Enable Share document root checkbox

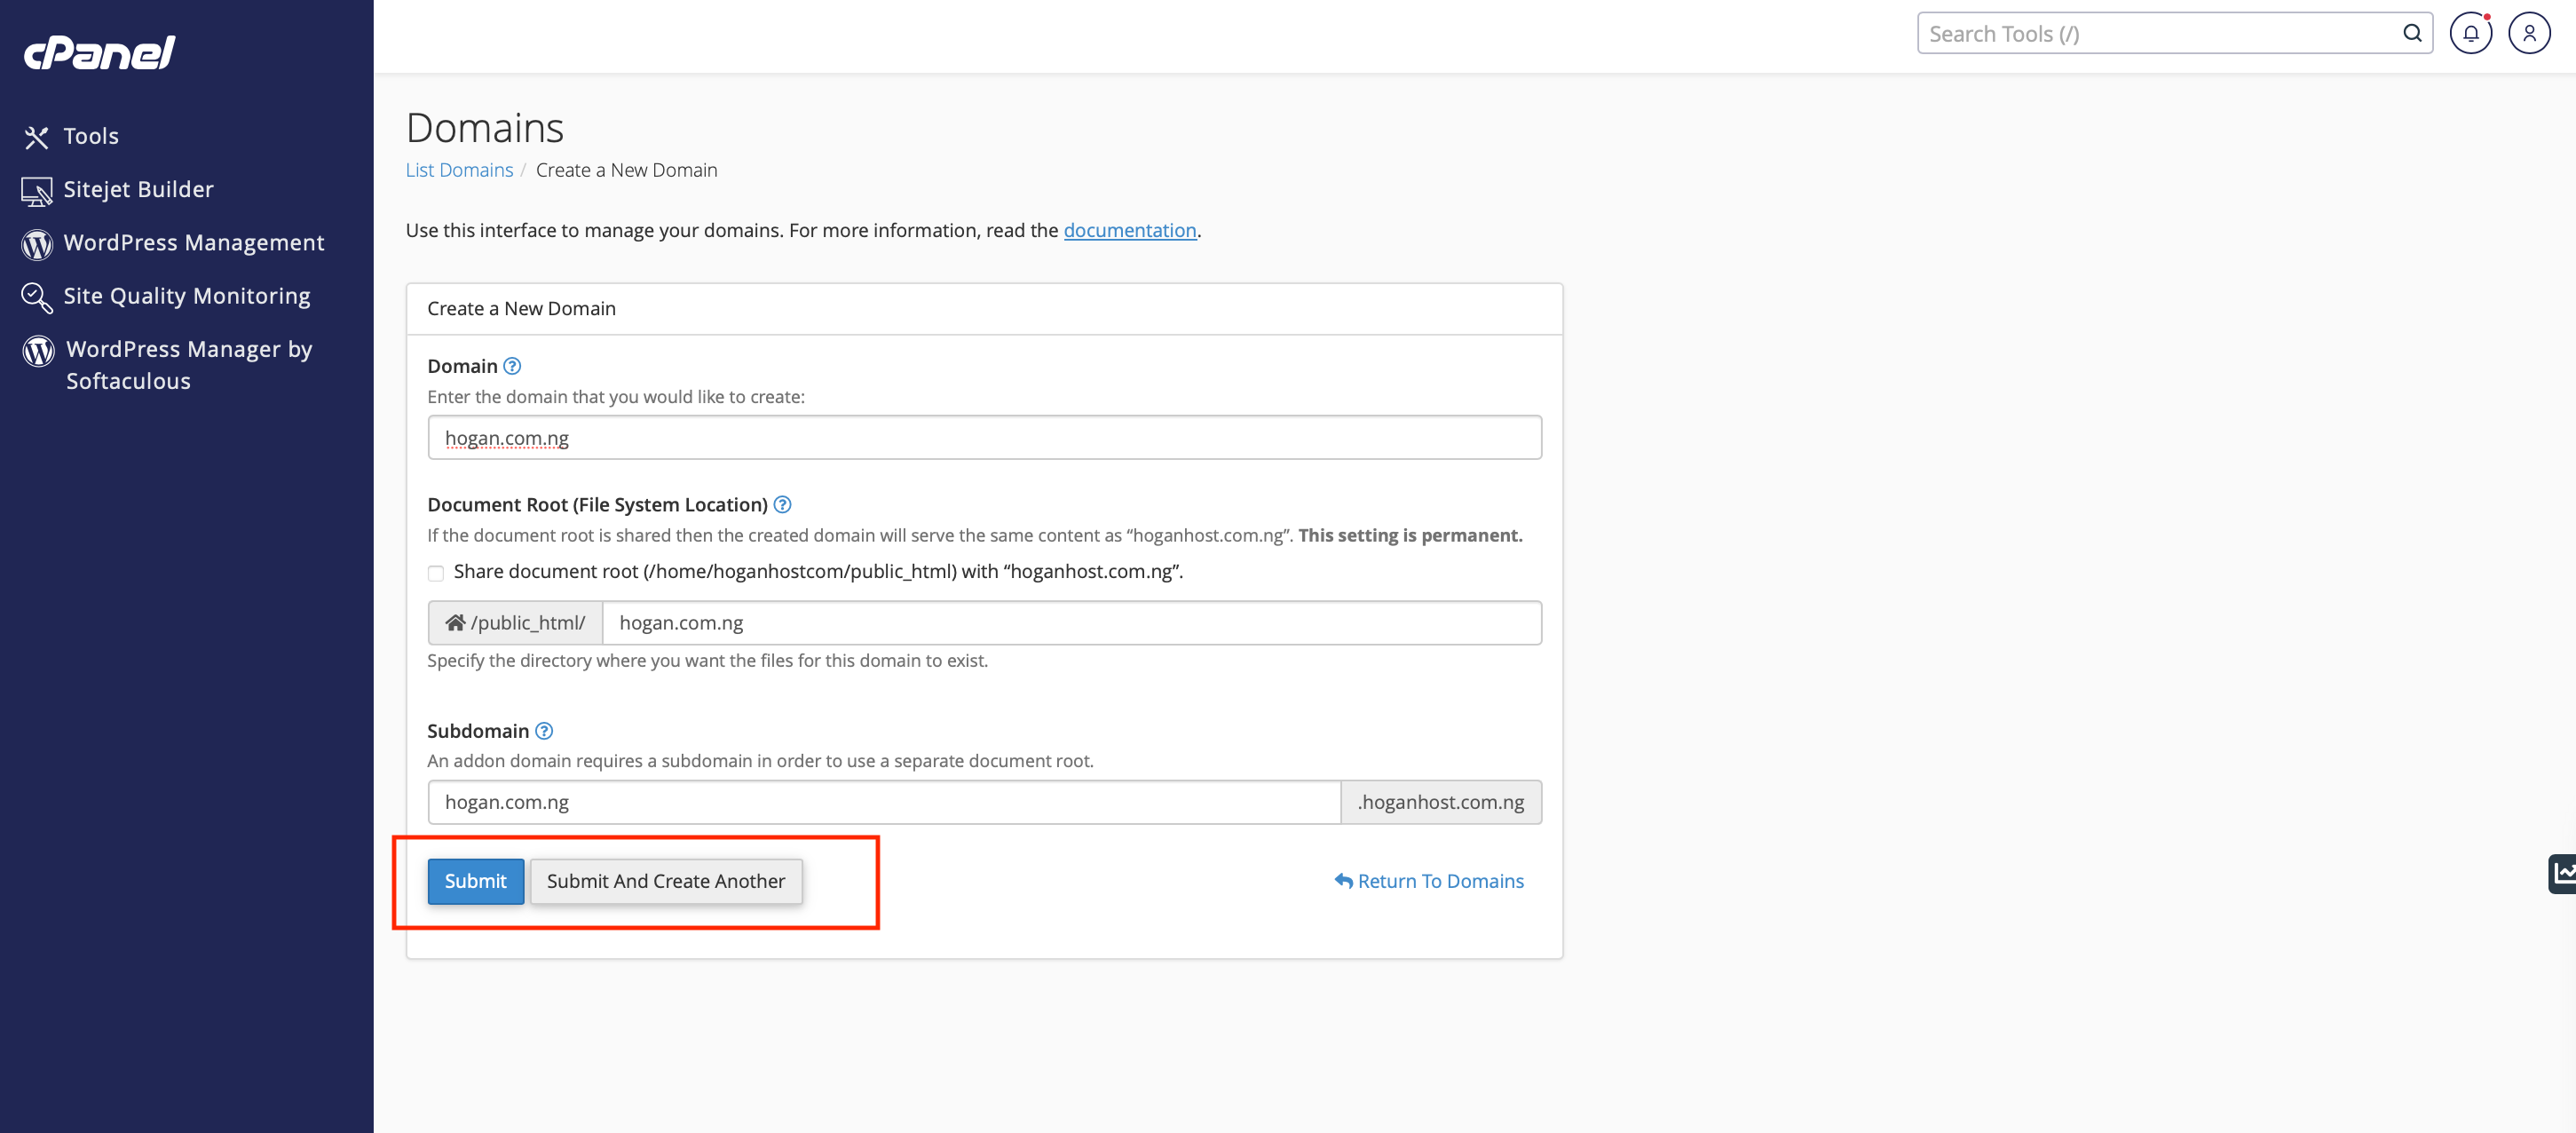[x=436, y=573]
